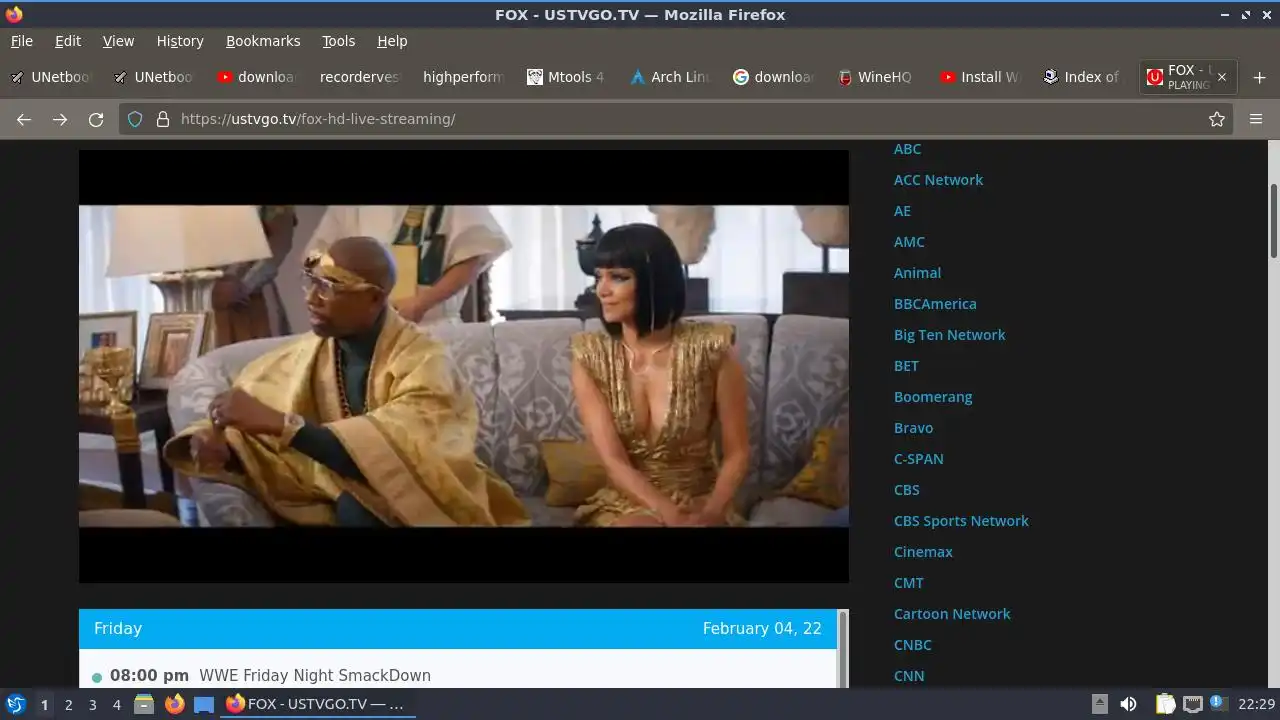Open the Bravo channel link
Image resolution: width=1280 pixels, height=720 pixels.
coord(913,428)
